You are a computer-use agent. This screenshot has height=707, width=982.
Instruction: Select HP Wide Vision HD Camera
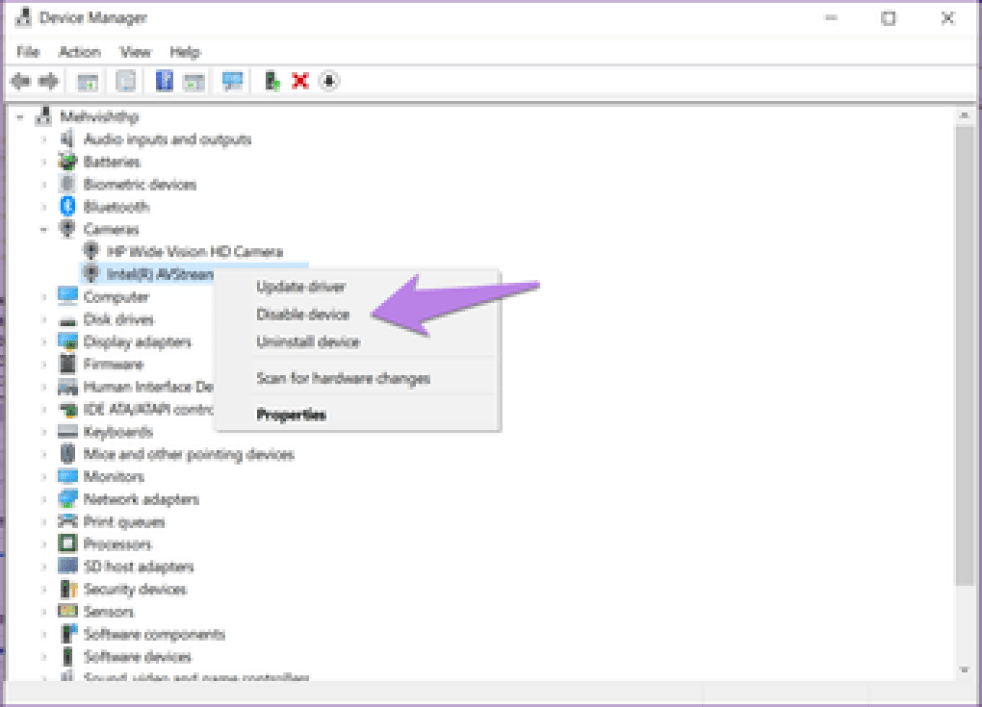click(x=195, y=252)
